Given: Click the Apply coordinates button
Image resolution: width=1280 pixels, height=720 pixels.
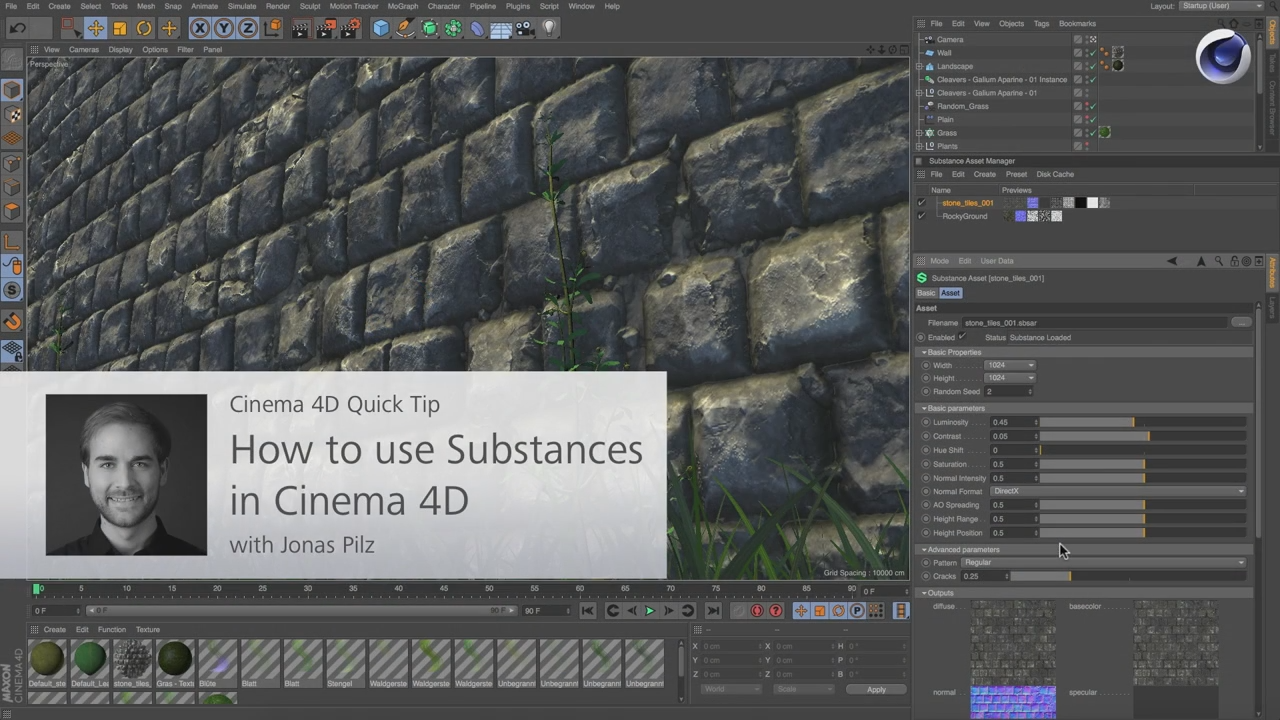Looking at the screenshot, I should (876, 689).
